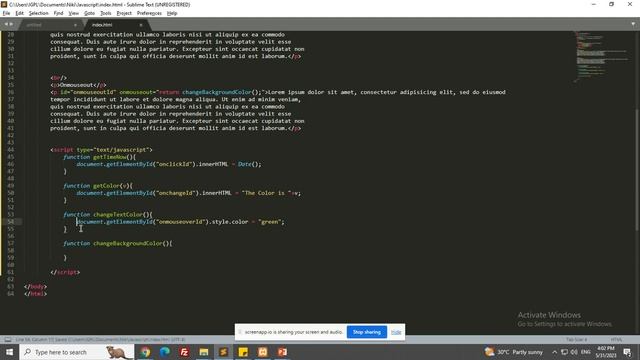Screen dimensions: 640x360
Task: Open the File menu
Action: click(6, 13)
